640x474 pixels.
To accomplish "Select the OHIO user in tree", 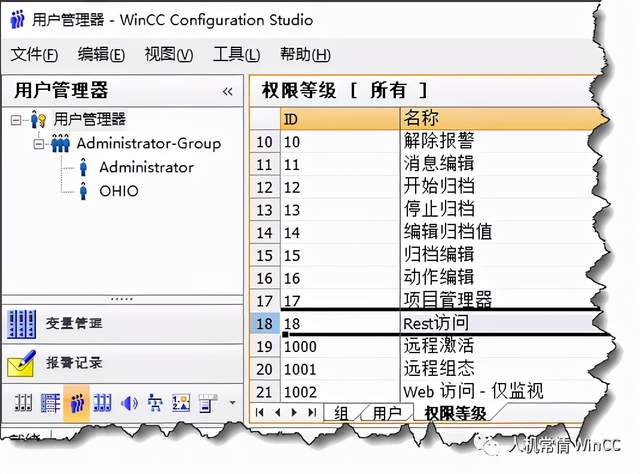I will (x=119, y=191).
